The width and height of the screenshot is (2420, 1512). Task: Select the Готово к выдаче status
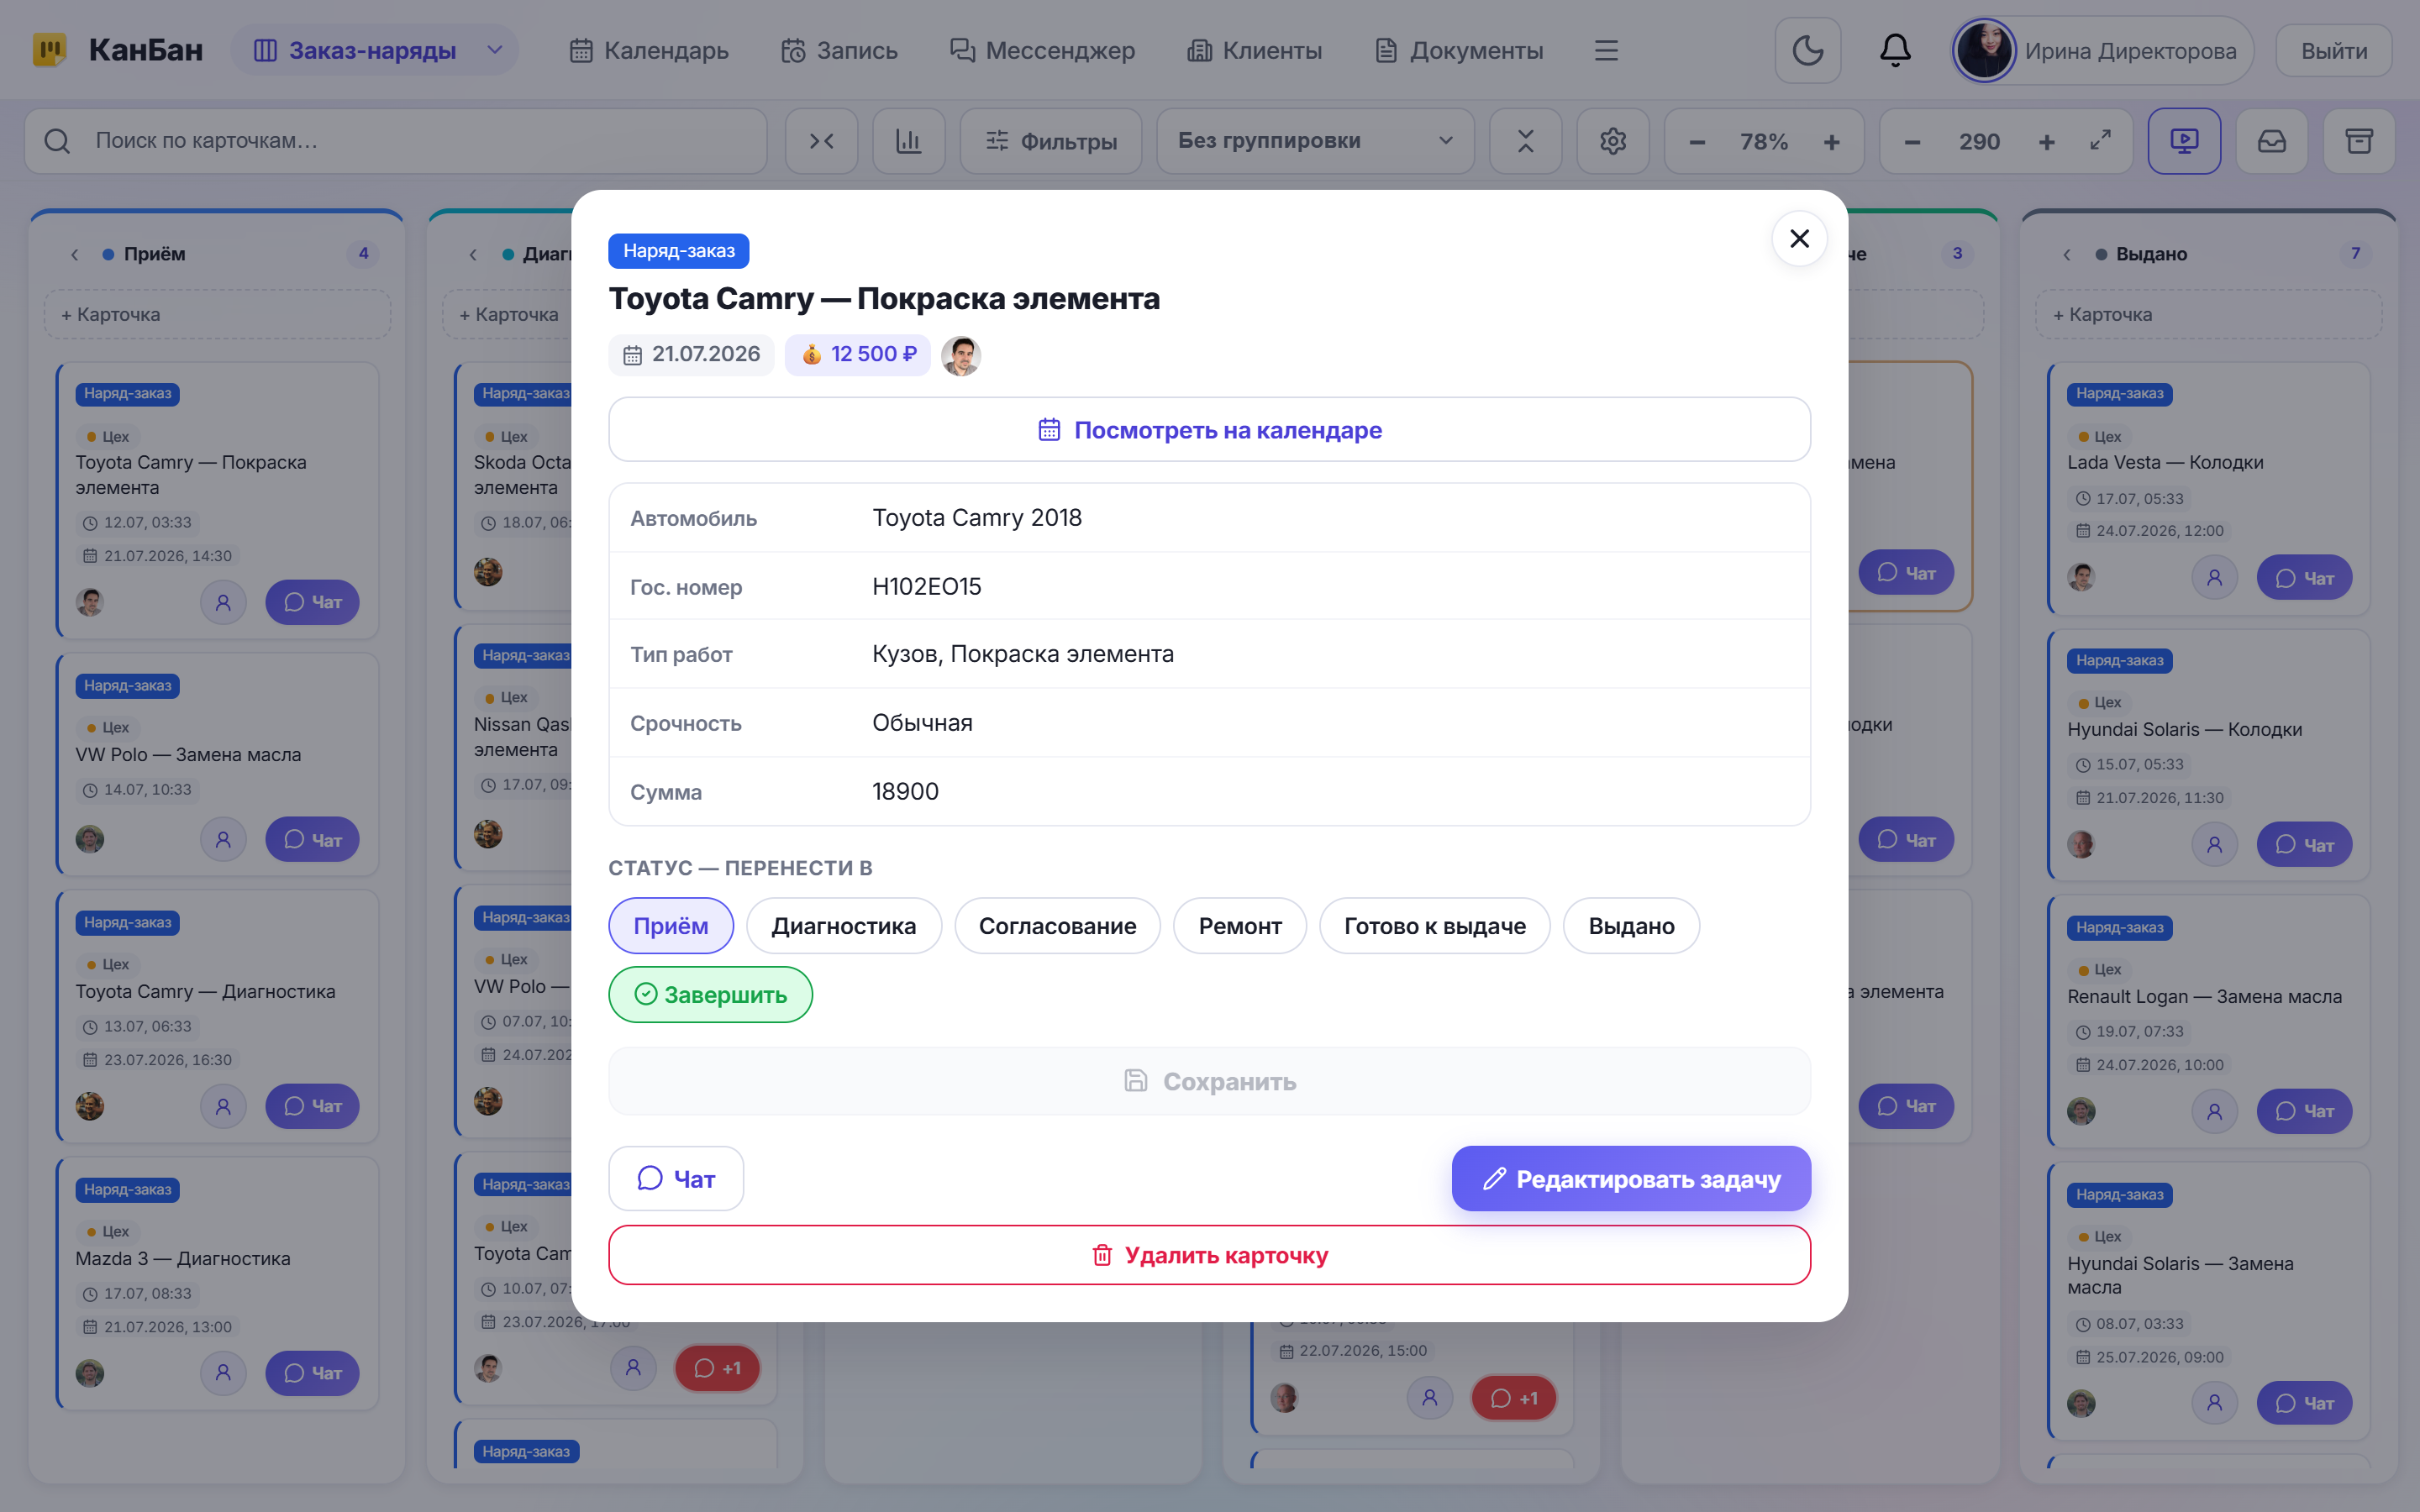pyautogui.click(x=1434, y=926)
